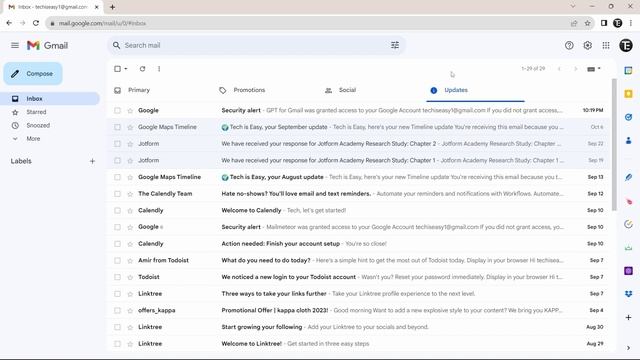The image size is (640, 360).
Task: Open Google Calendar side panel
Action: (x=628, y=70)
